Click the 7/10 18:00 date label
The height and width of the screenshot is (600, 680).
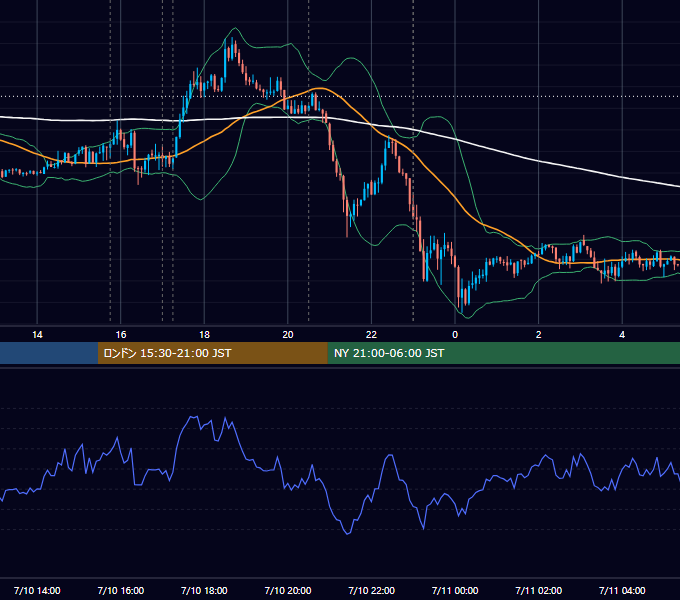tap(204, 590)
